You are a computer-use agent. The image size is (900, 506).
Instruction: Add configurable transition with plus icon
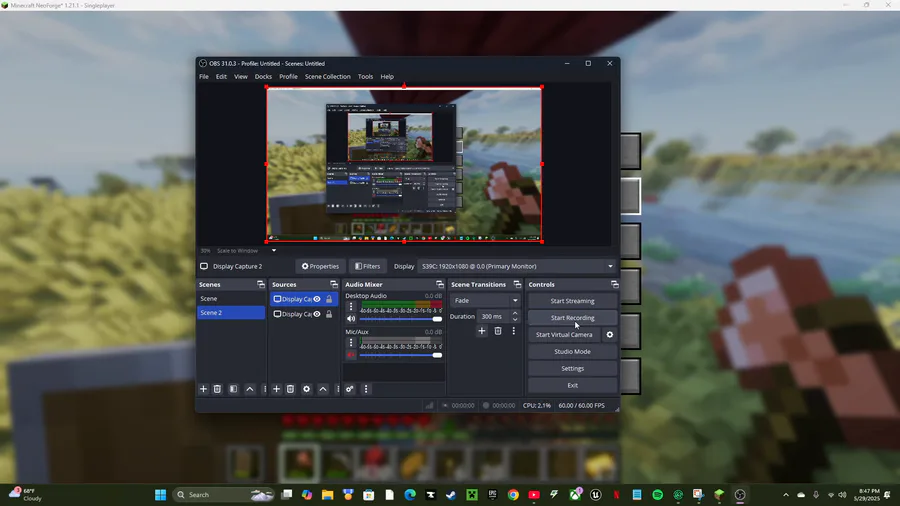pos(482,331)
